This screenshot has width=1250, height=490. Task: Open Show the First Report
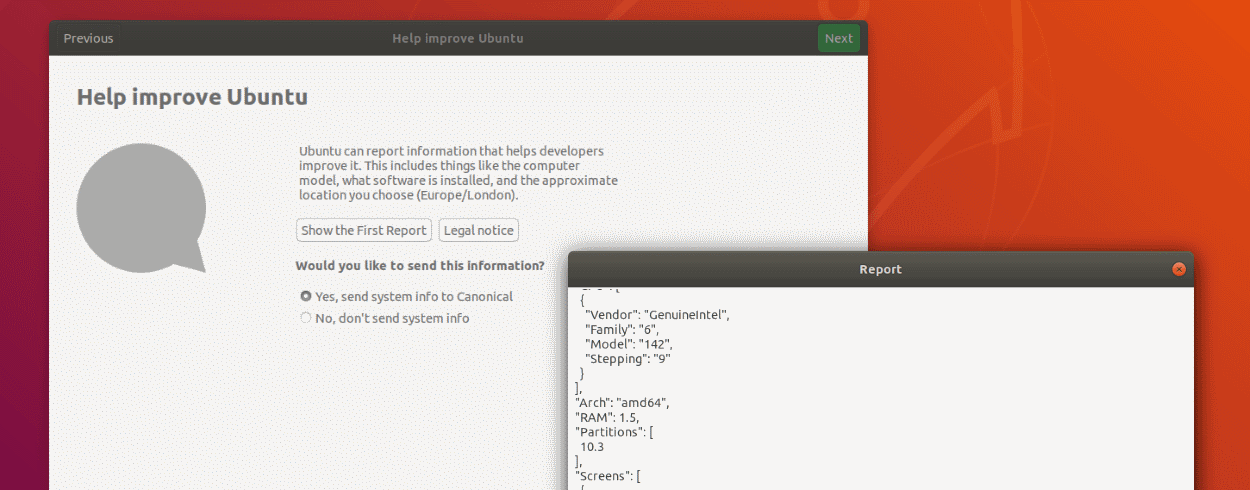(x=364, y=230)
